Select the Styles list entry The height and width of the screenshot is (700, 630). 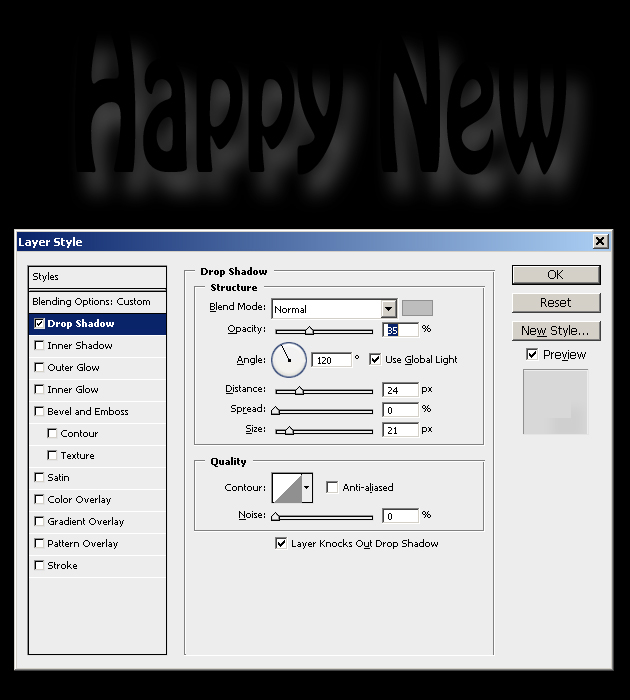pyautogui.click(x=97, y=277)
